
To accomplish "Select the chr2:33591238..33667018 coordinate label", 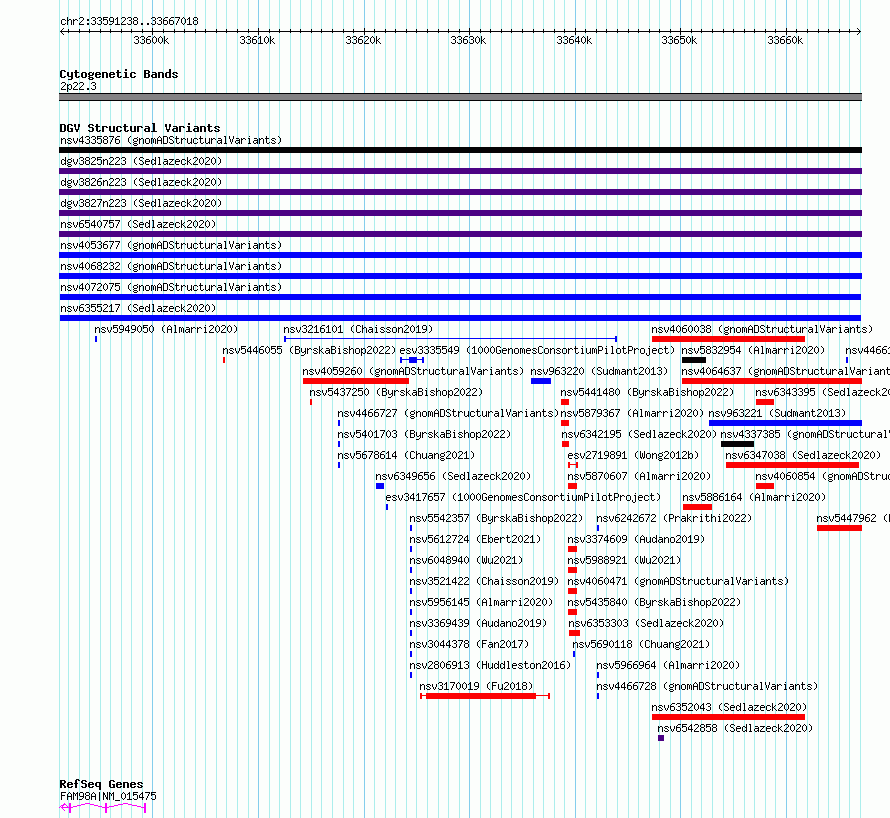I will (129, 22).
